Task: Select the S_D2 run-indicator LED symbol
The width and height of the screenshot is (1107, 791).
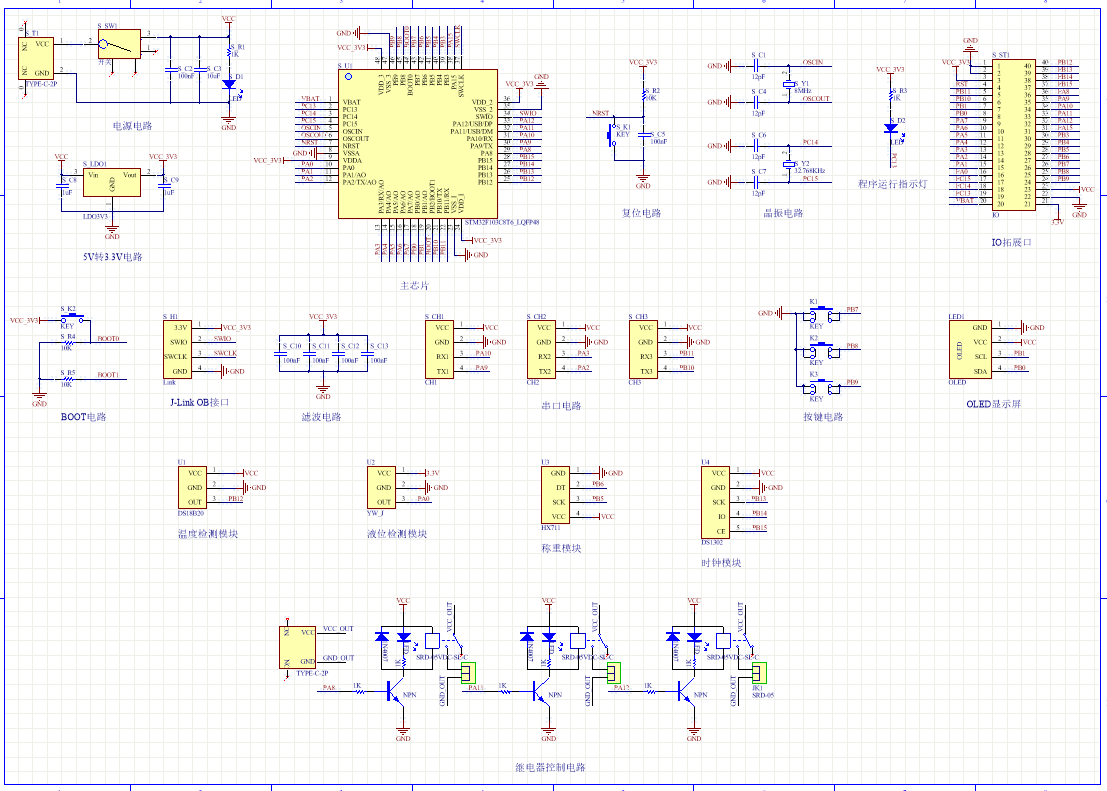Action: click(x=891, y=129)
